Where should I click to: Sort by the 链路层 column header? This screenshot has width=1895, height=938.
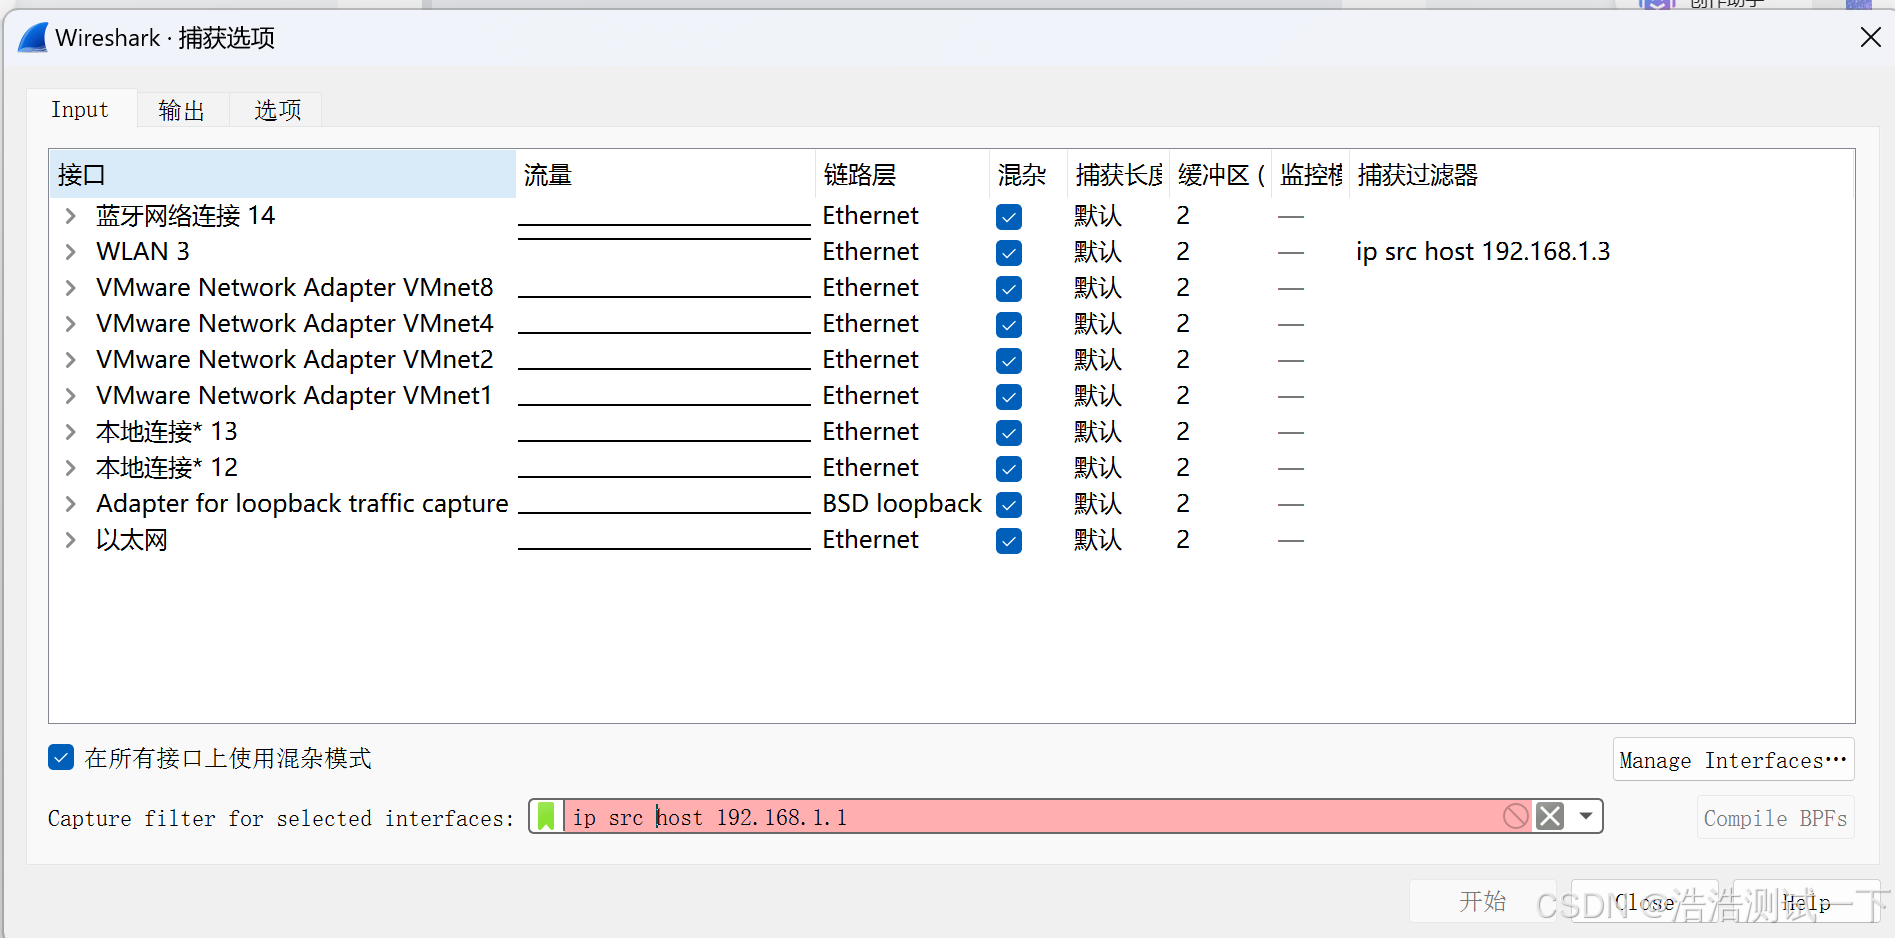tap(902, 175)
